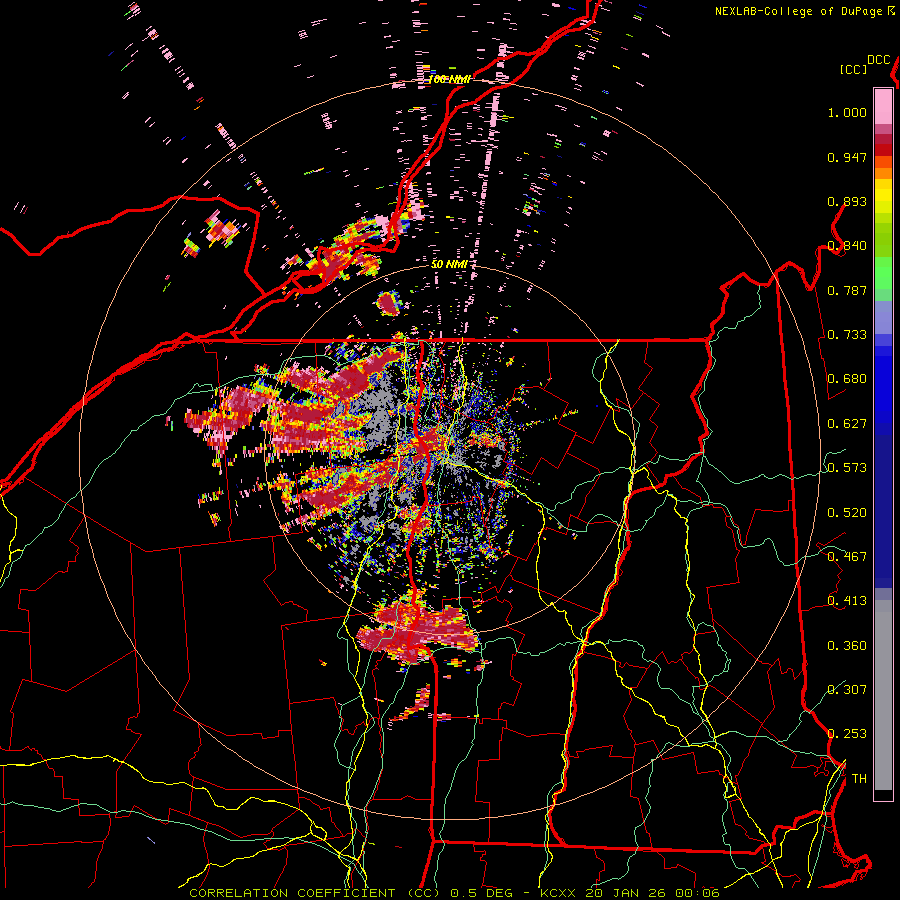Pick the gray swatch beside 0.307

coord(883,695)
